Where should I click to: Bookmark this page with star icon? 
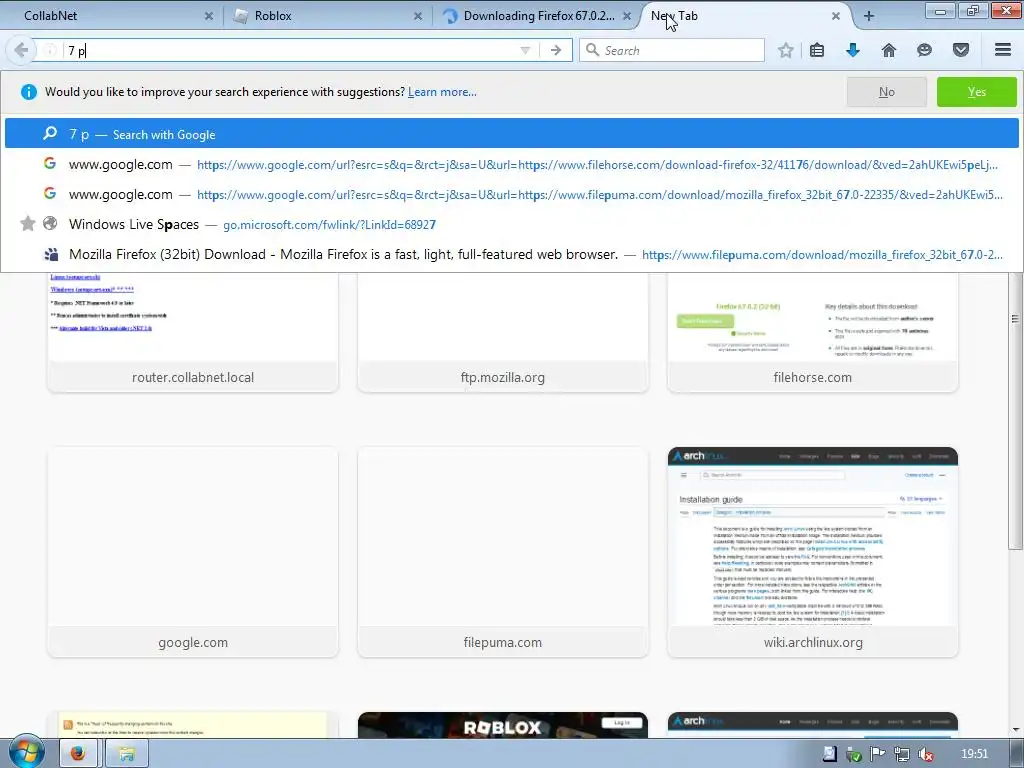pyautogui.click(x=786, y=50)
